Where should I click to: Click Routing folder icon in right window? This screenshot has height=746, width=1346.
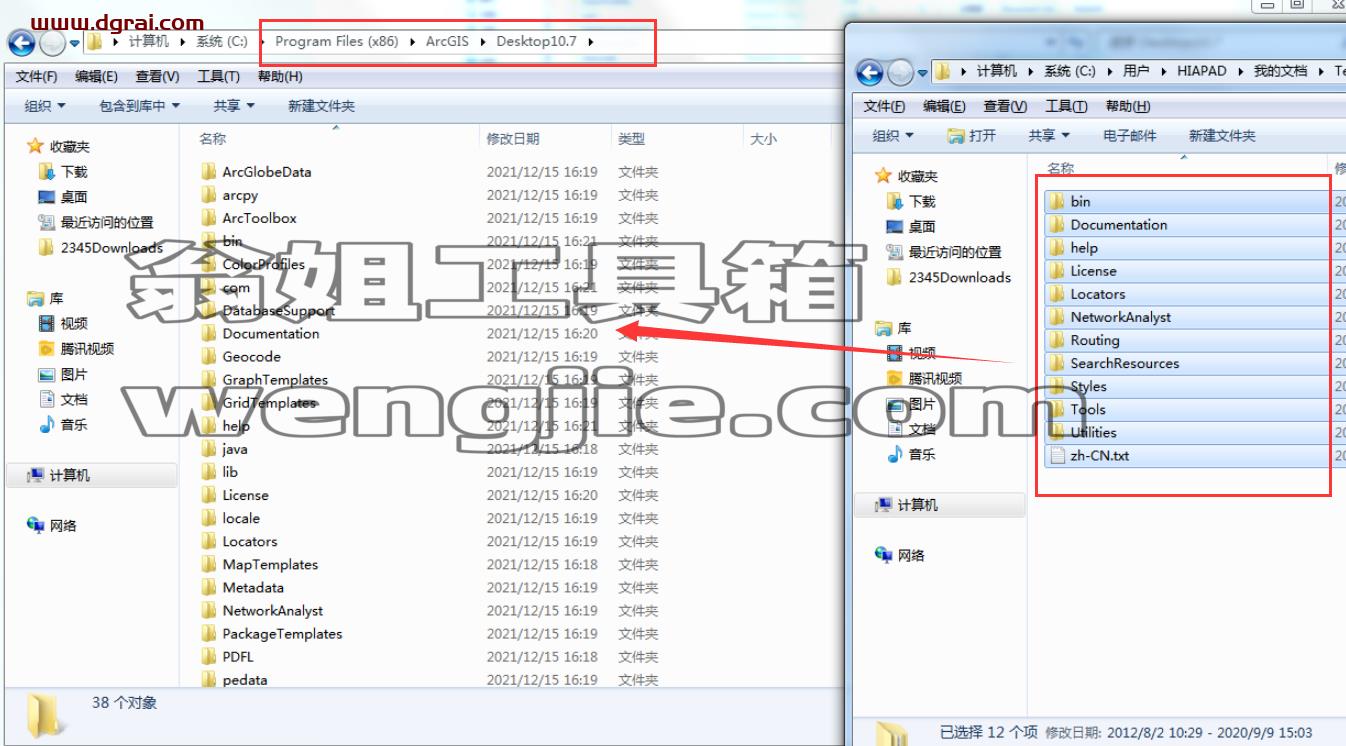1056,340
